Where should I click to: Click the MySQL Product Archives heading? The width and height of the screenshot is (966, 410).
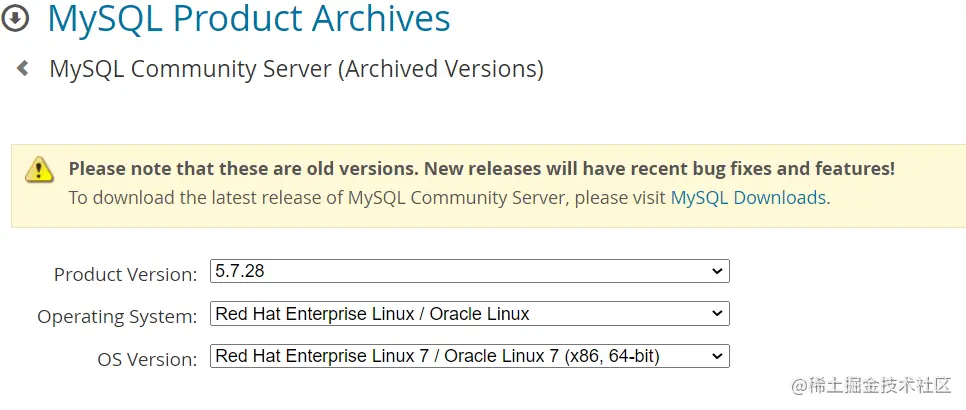tap(249, 18)
